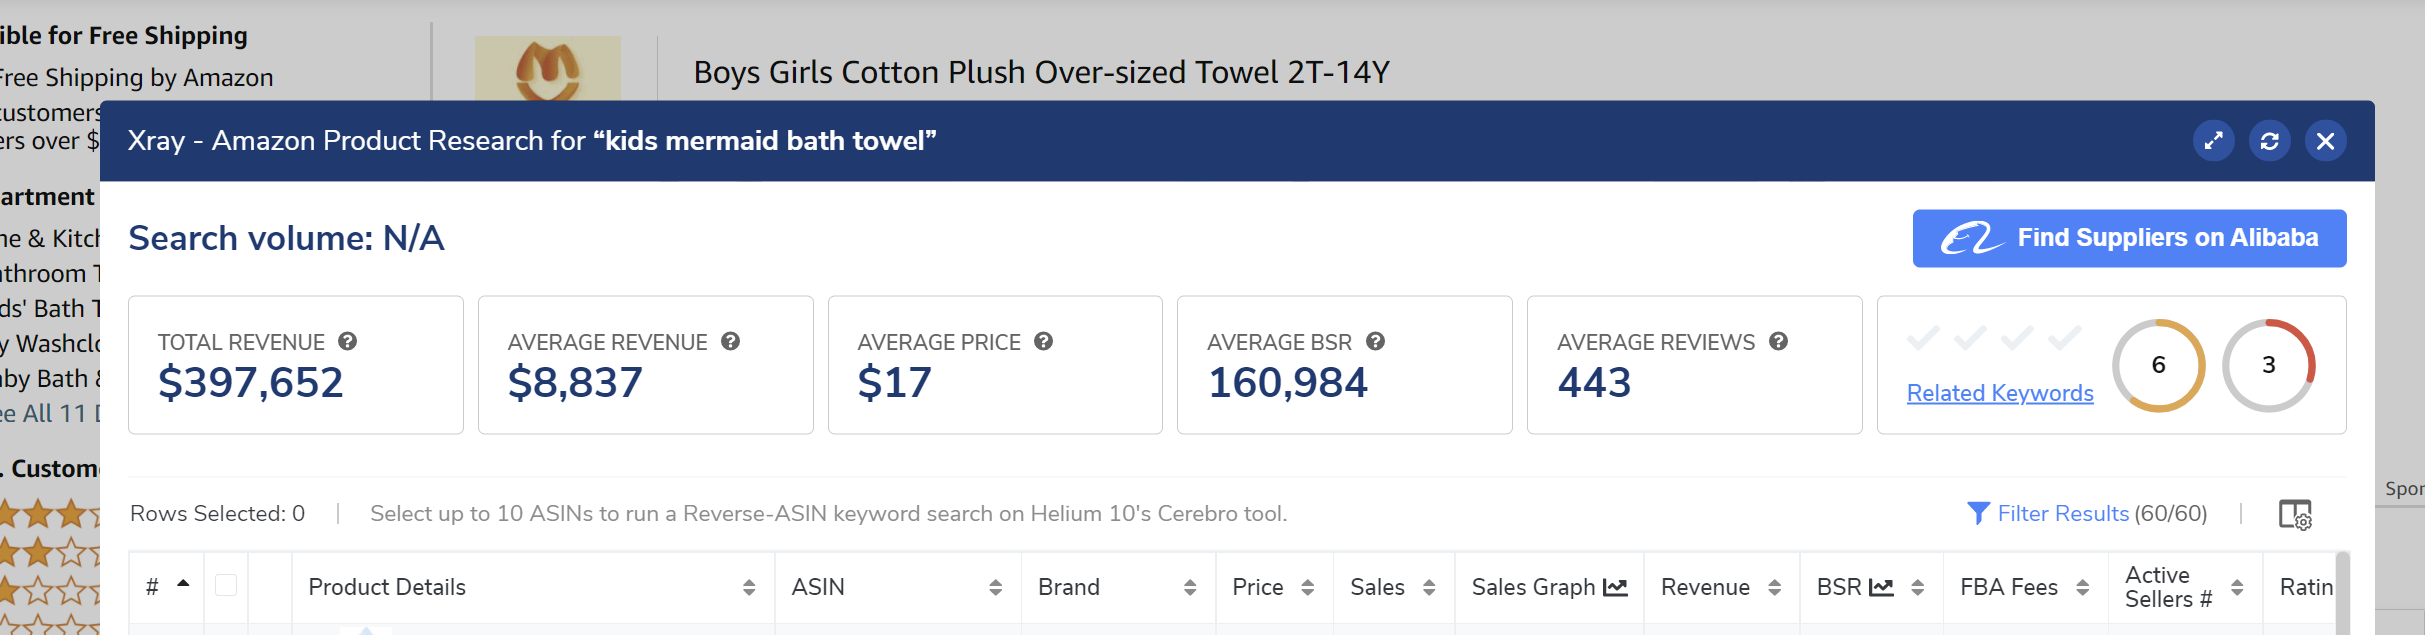Click the expand Xray window icon
This screenshot has width=2425, height=635.
point(2213,141)
